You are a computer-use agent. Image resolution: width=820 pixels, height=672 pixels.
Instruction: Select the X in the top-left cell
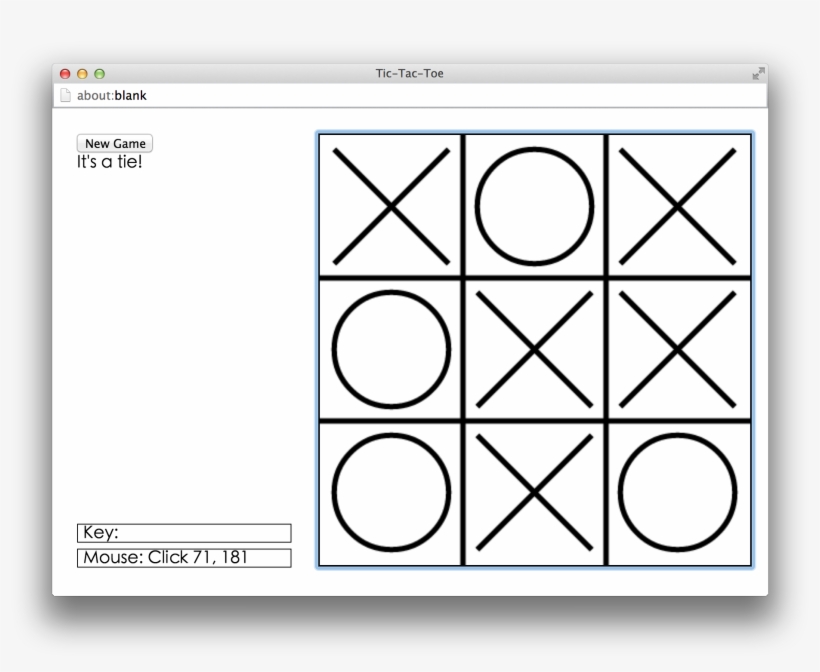tap(390, 202)
